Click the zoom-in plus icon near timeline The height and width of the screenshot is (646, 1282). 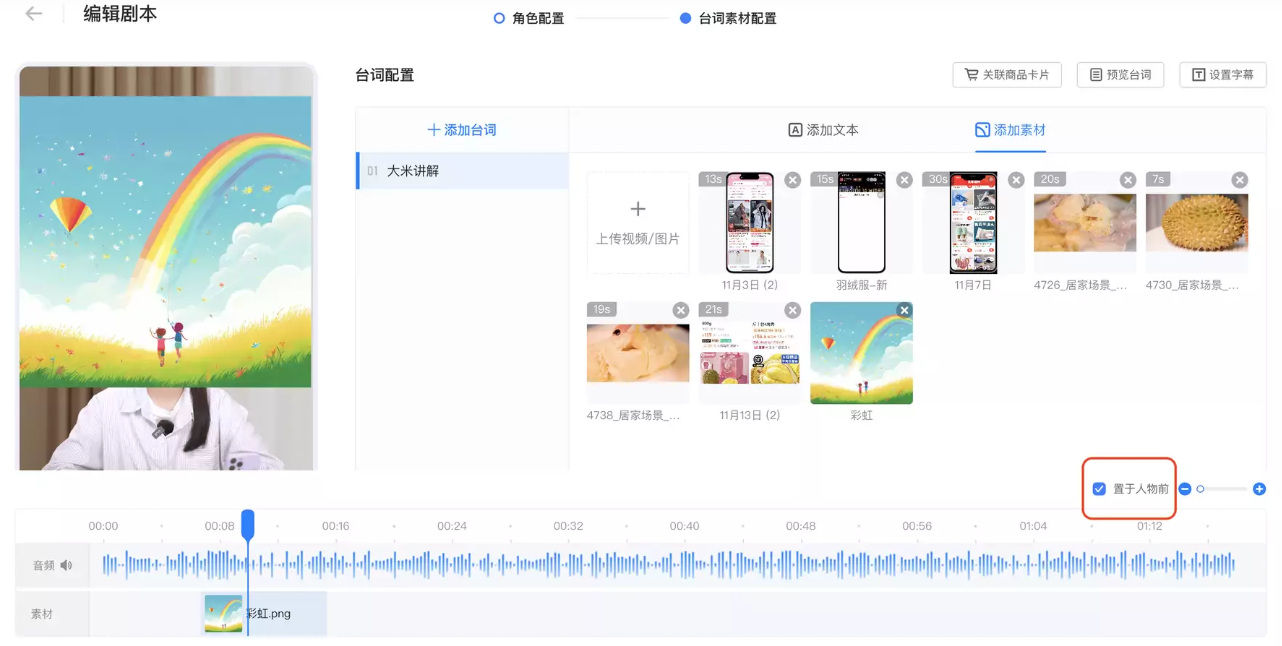(x=1259, y=489)
